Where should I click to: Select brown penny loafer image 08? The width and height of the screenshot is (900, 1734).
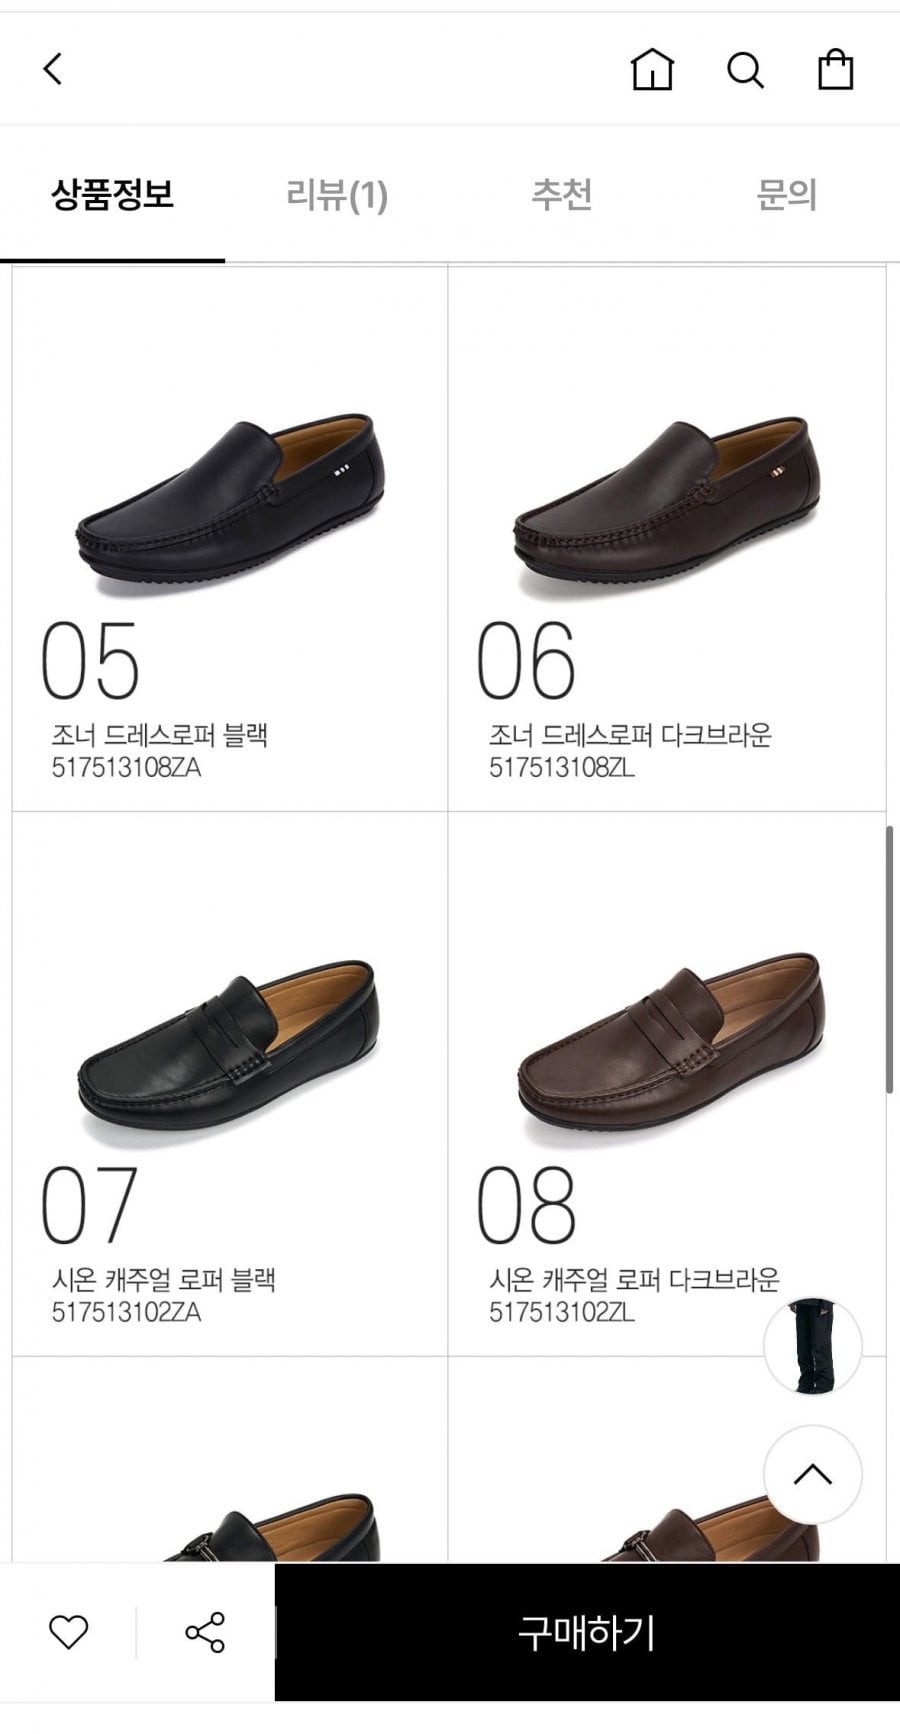(x=671, y=1046)
